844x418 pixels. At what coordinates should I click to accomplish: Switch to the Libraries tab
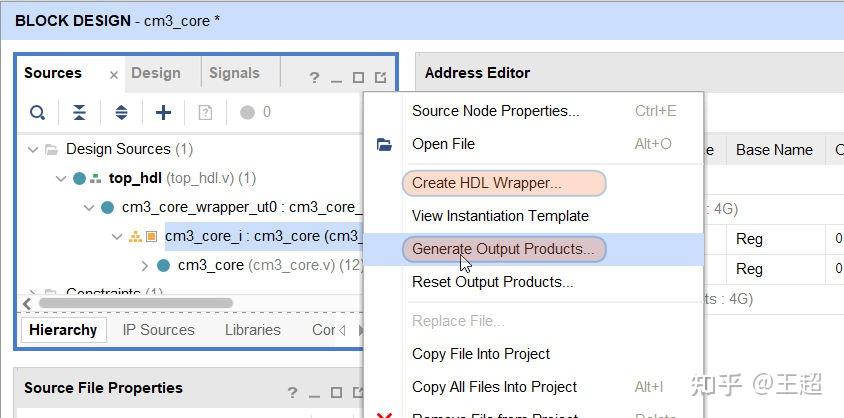pyautogui.click(x=252, y=330)
